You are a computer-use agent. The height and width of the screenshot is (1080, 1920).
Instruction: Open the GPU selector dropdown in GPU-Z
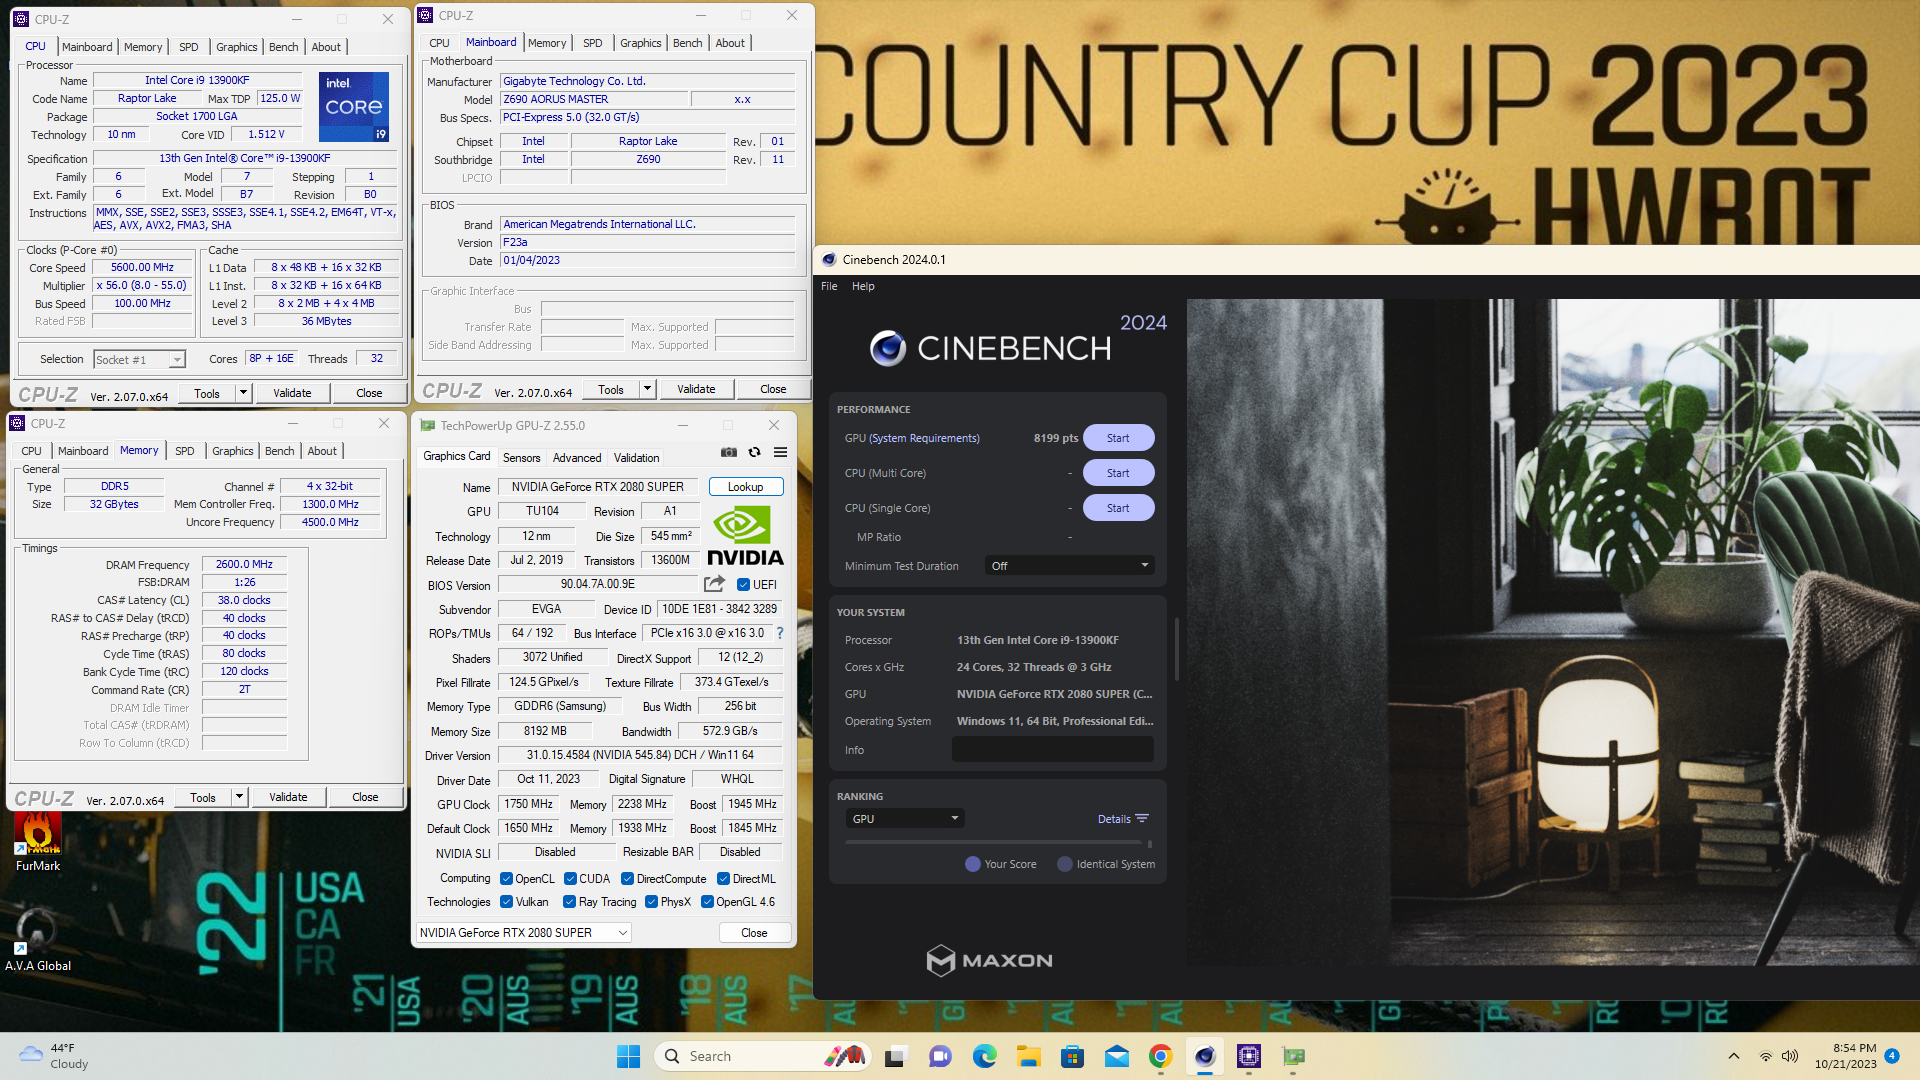(523, 933)
